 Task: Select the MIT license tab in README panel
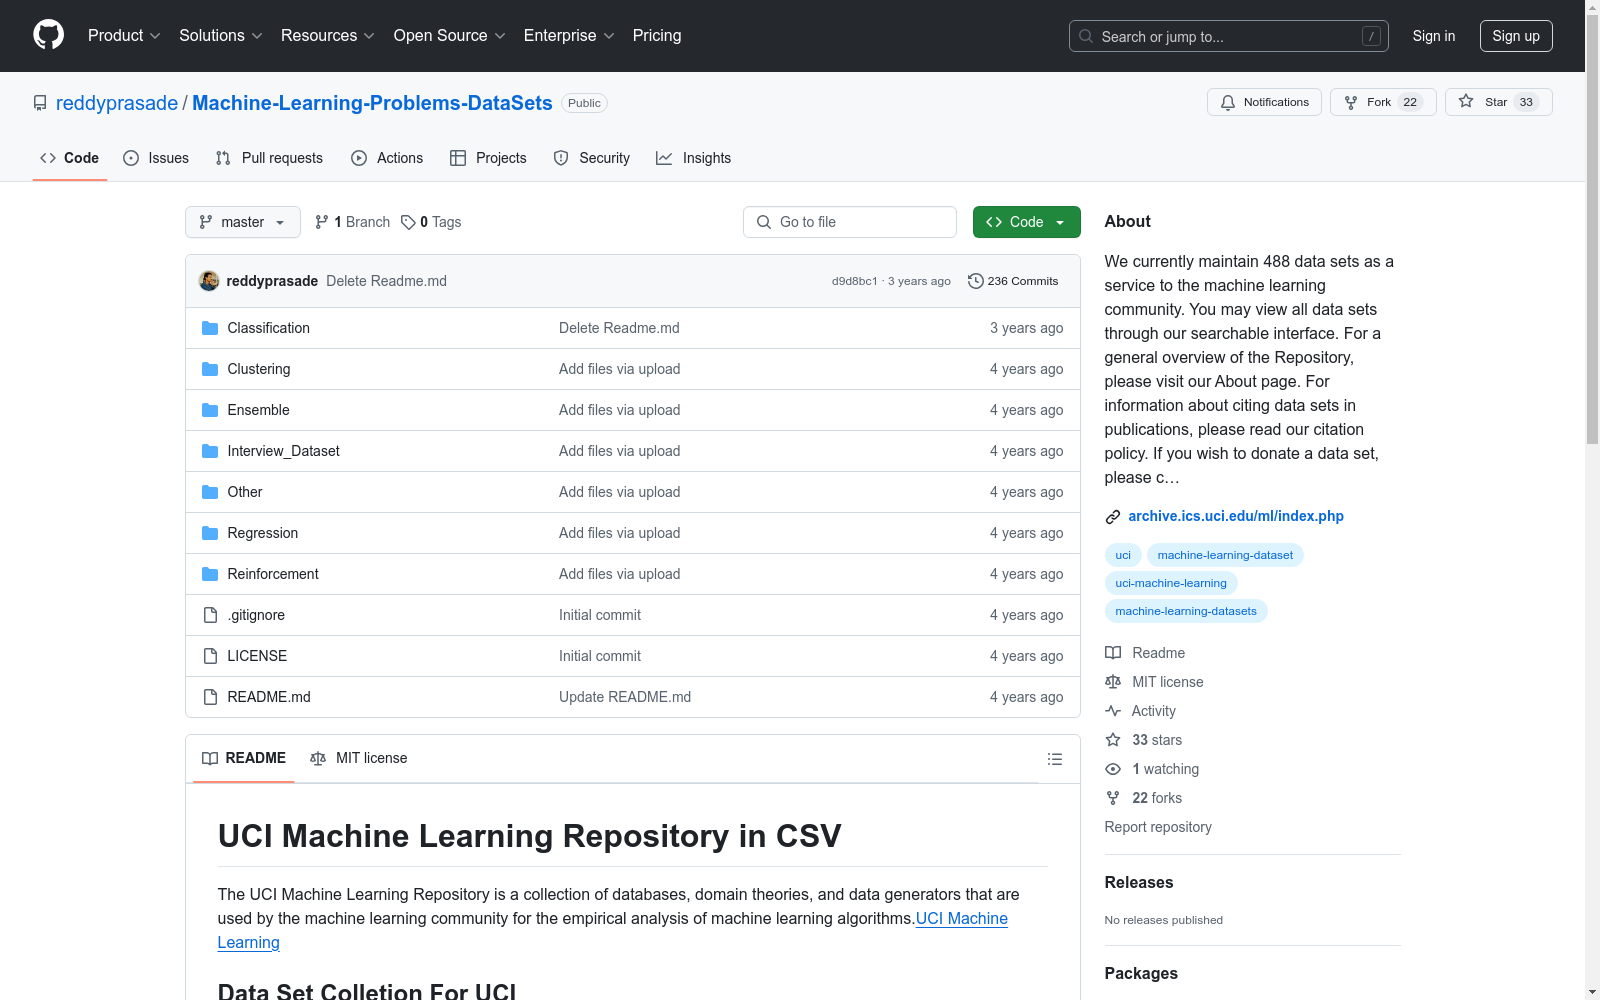(359, 758)
